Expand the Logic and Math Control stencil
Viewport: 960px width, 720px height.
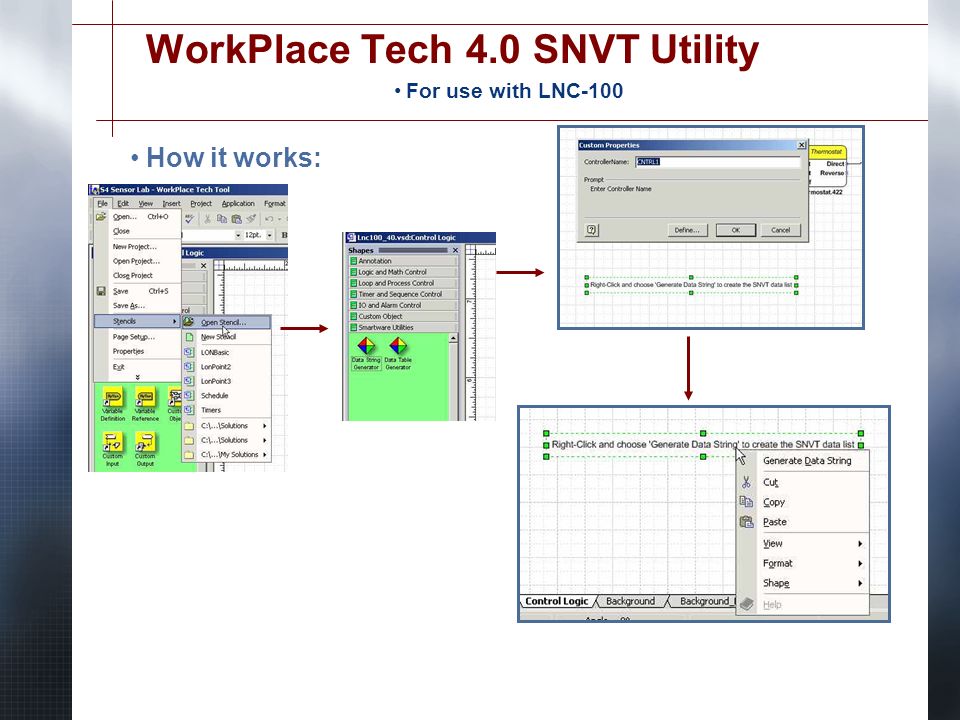(x=403, y=272)
